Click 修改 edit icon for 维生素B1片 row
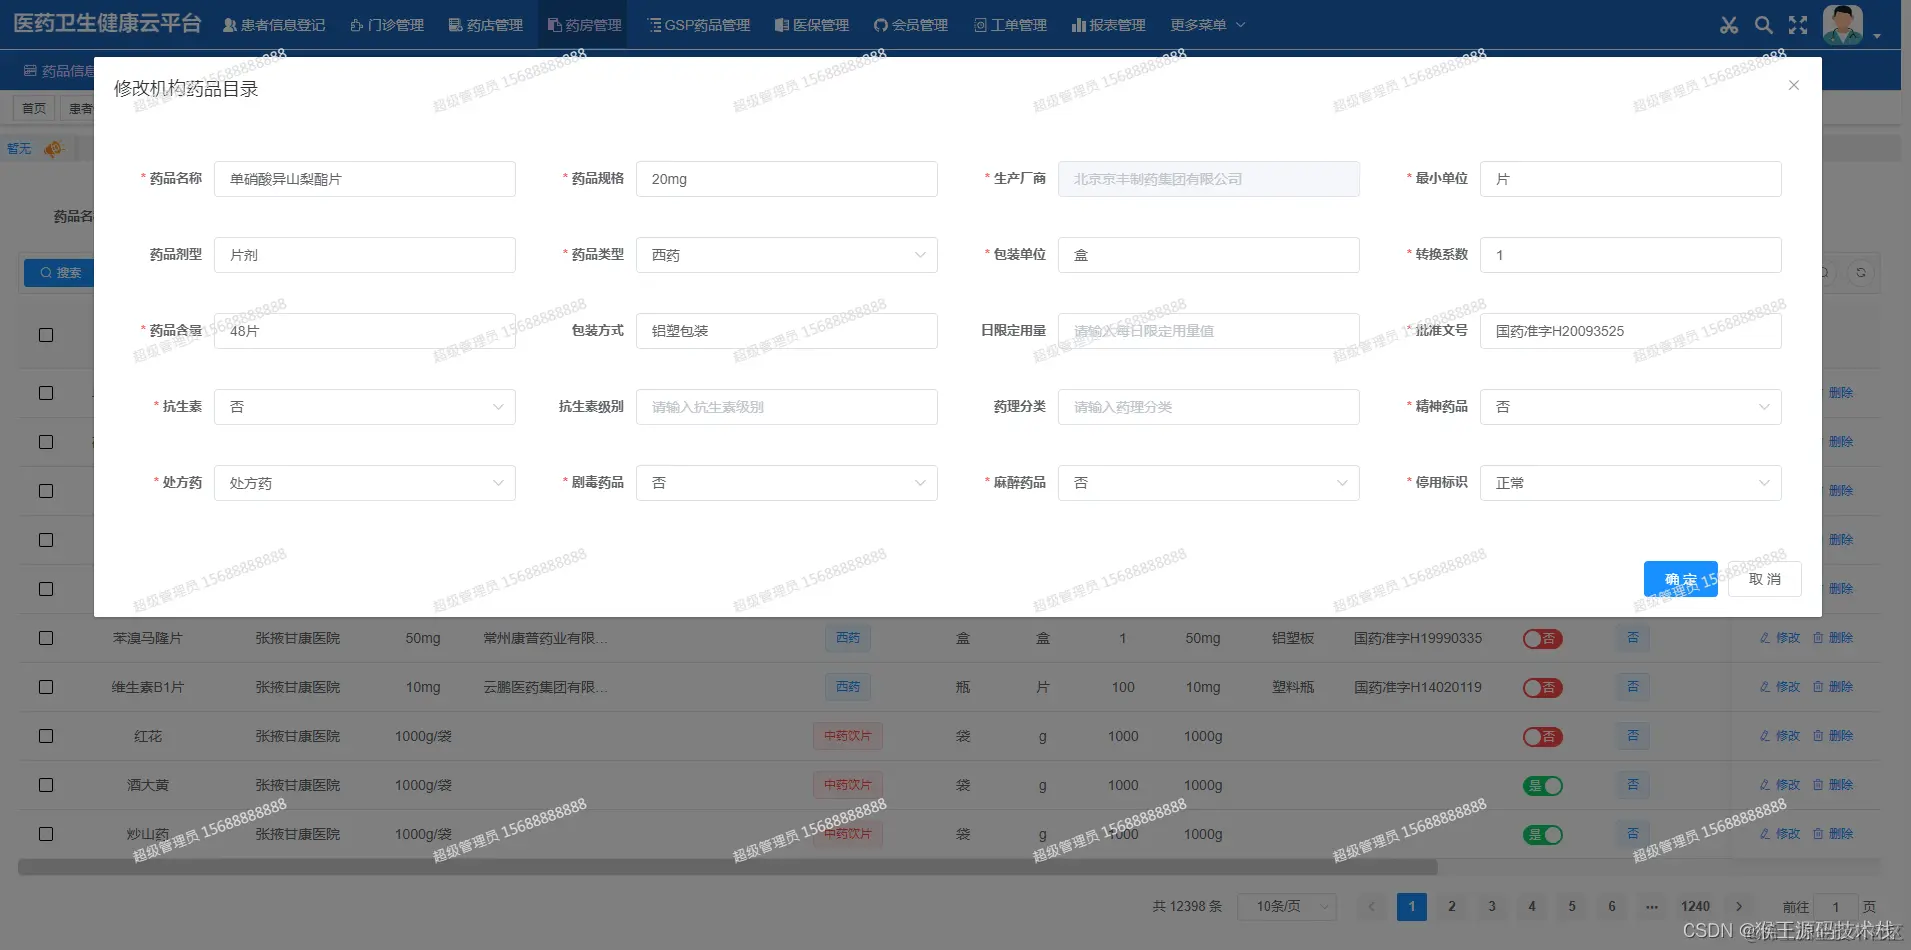Viewport: 1911px width, 950px height. coord(1780,687)
